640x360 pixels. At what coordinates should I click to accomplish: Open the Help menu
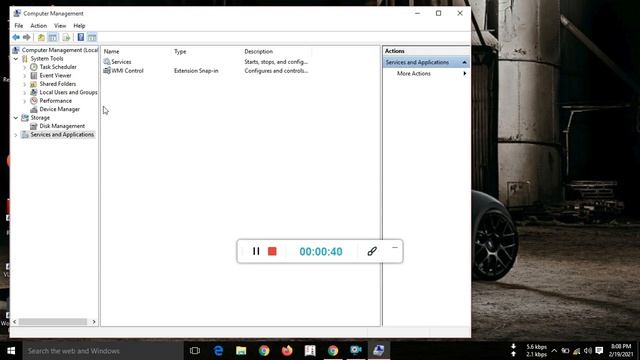(79, 26)
